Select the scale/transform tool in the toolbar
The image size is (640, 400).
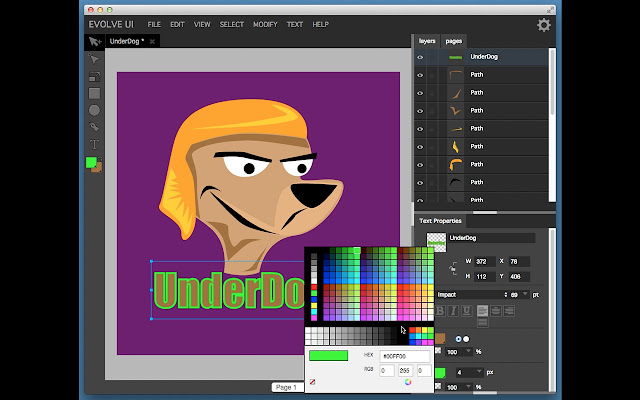coord(94,76)
